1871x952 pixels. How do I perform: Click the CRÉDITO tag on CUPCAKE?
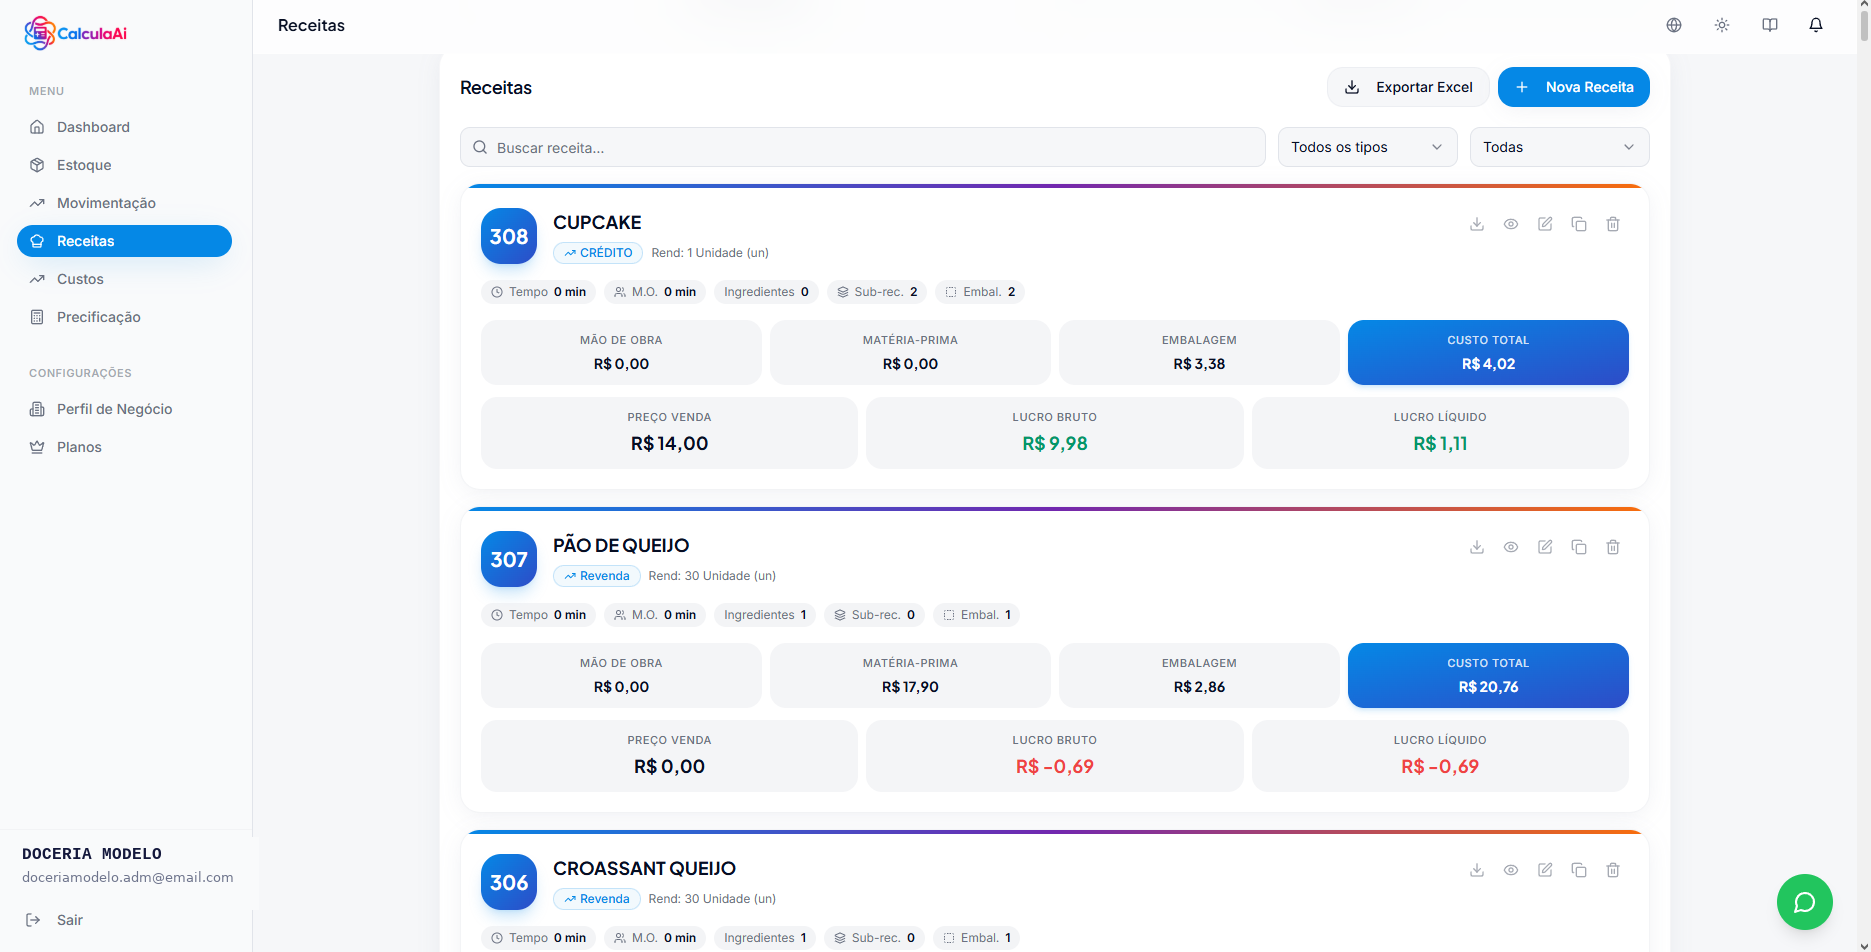(x=598, y=253)
